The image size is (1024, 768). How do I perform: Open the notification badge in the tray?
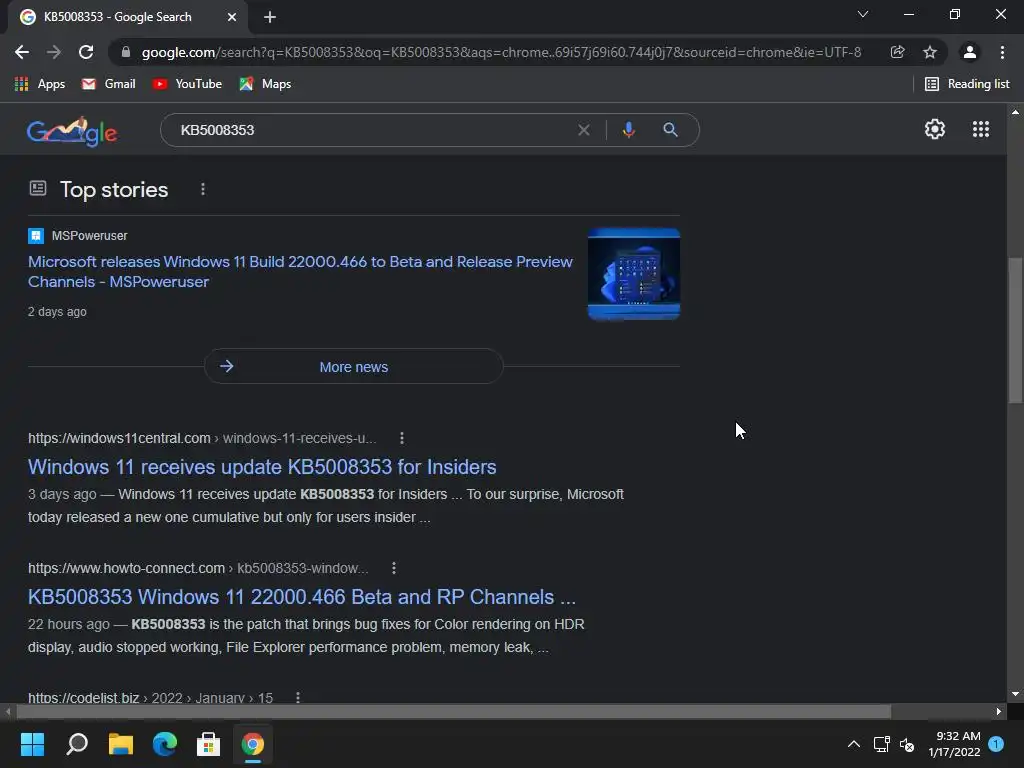996,744
